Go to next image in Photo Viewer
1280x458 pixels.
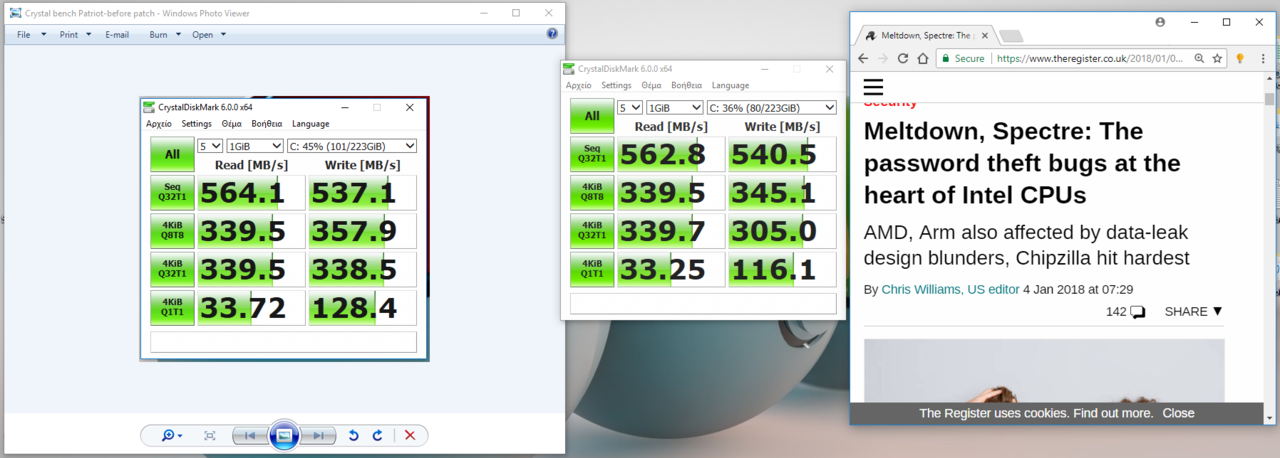[x=318, y=435]
